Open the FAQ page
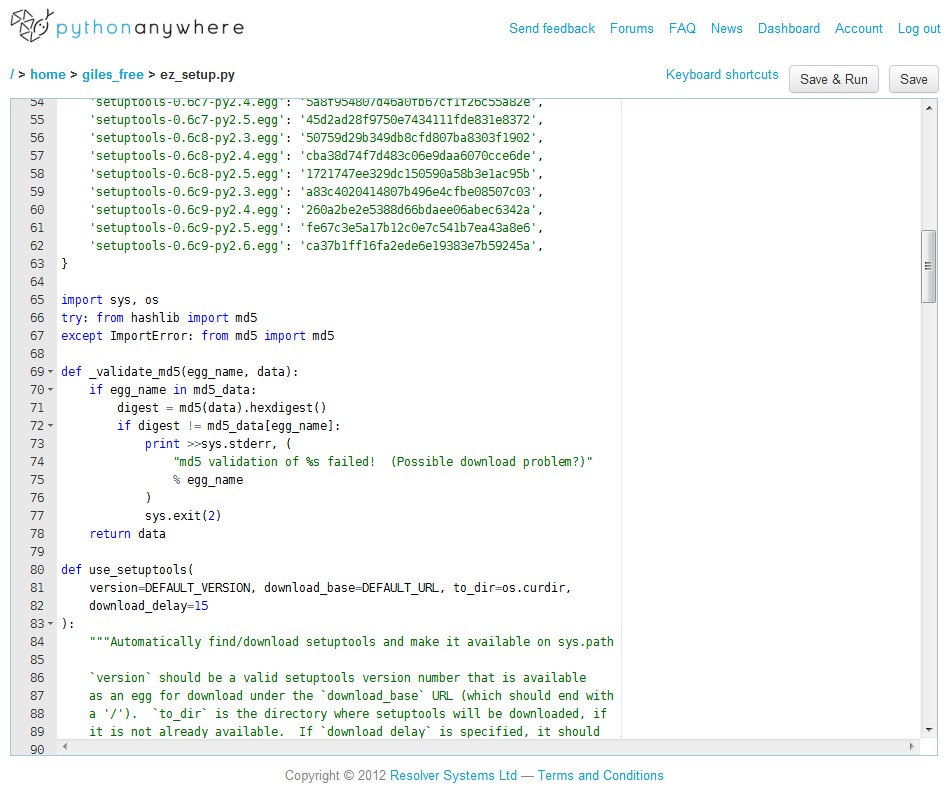The width and height of the screenshot is (949, 790). pos(682,28)
